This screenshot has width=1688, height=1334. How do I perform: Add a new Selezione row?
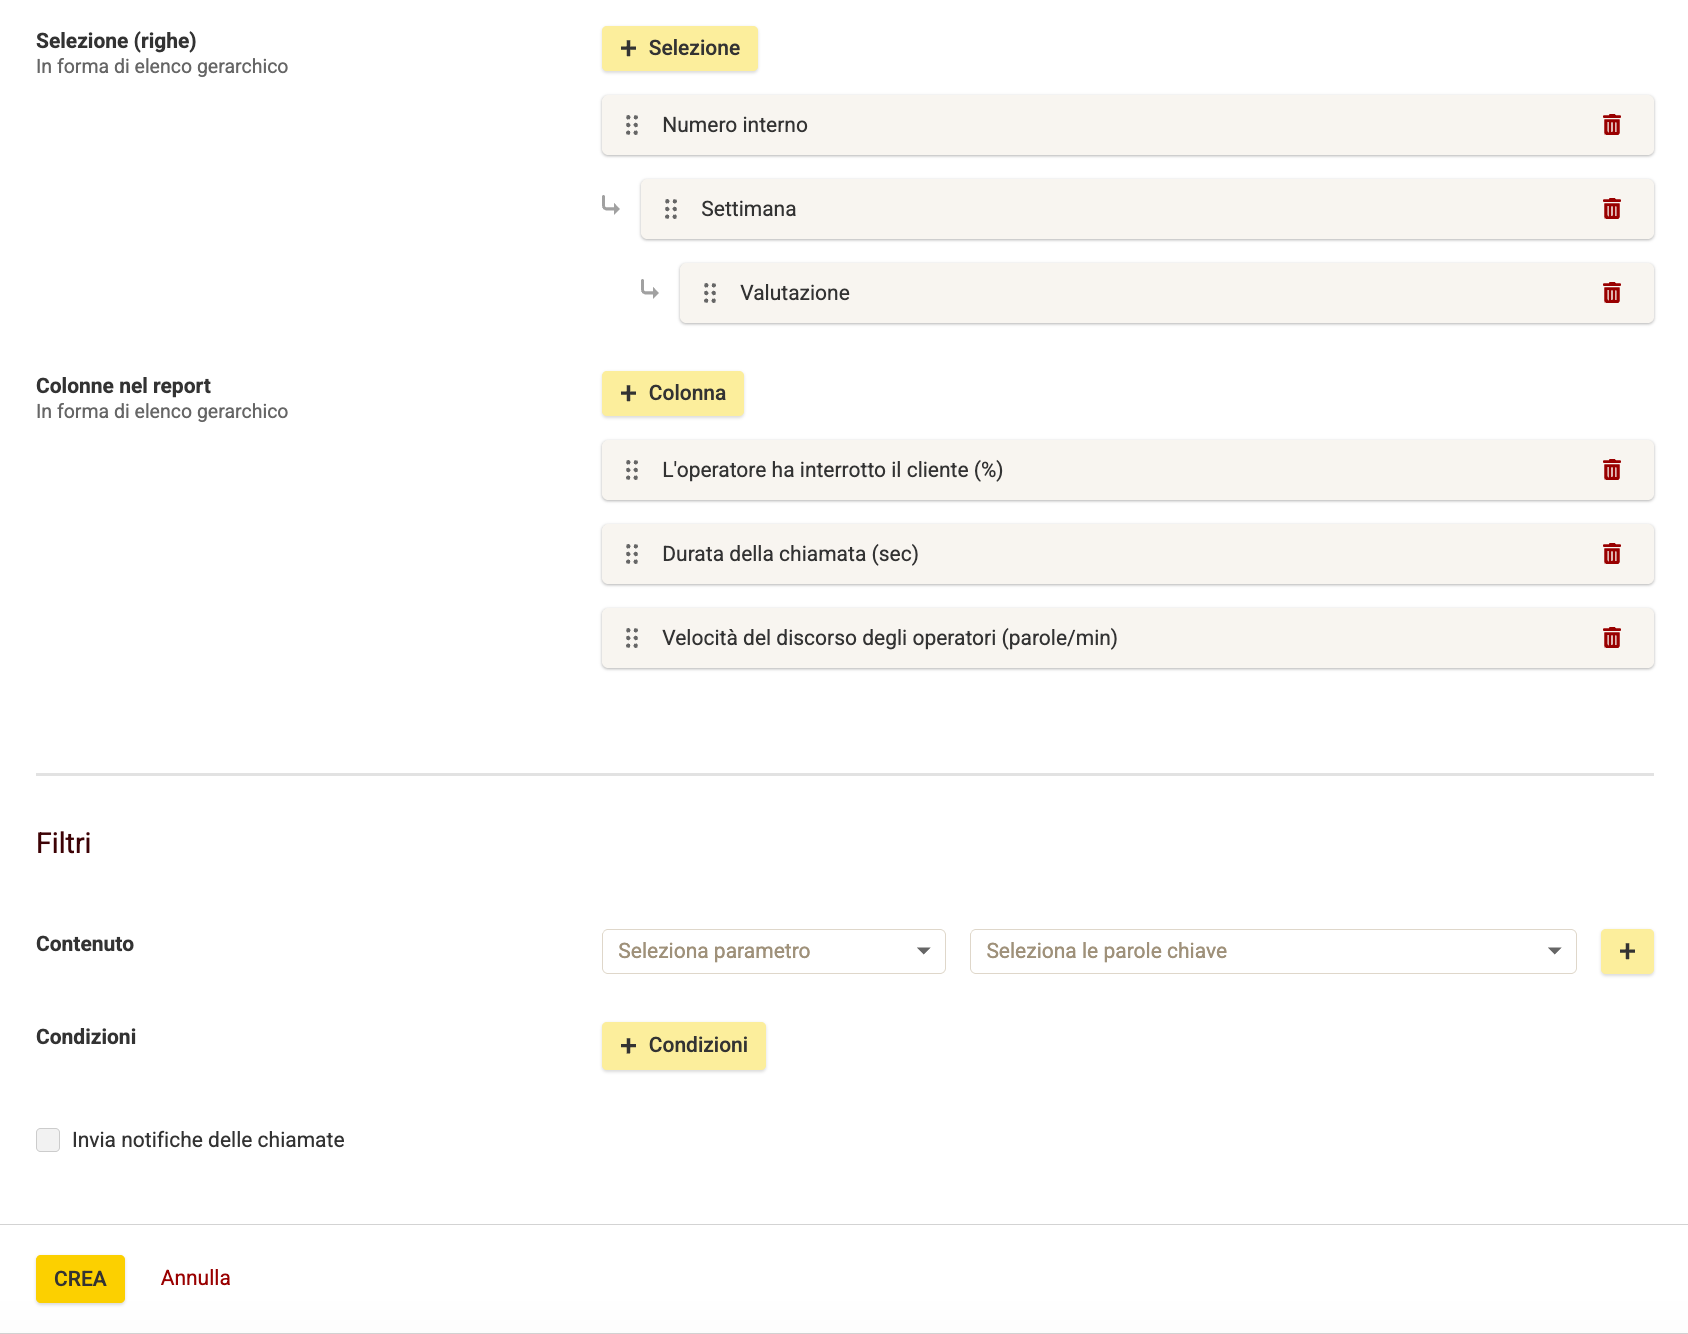pos(679,48)
